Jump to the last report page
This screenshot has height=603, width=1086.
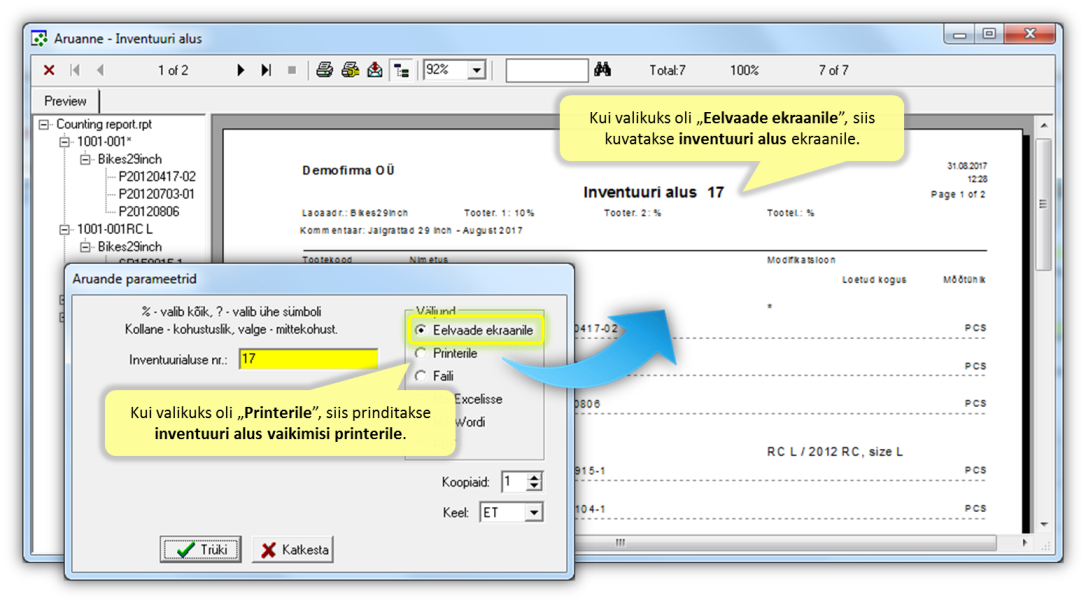point(266,70)
